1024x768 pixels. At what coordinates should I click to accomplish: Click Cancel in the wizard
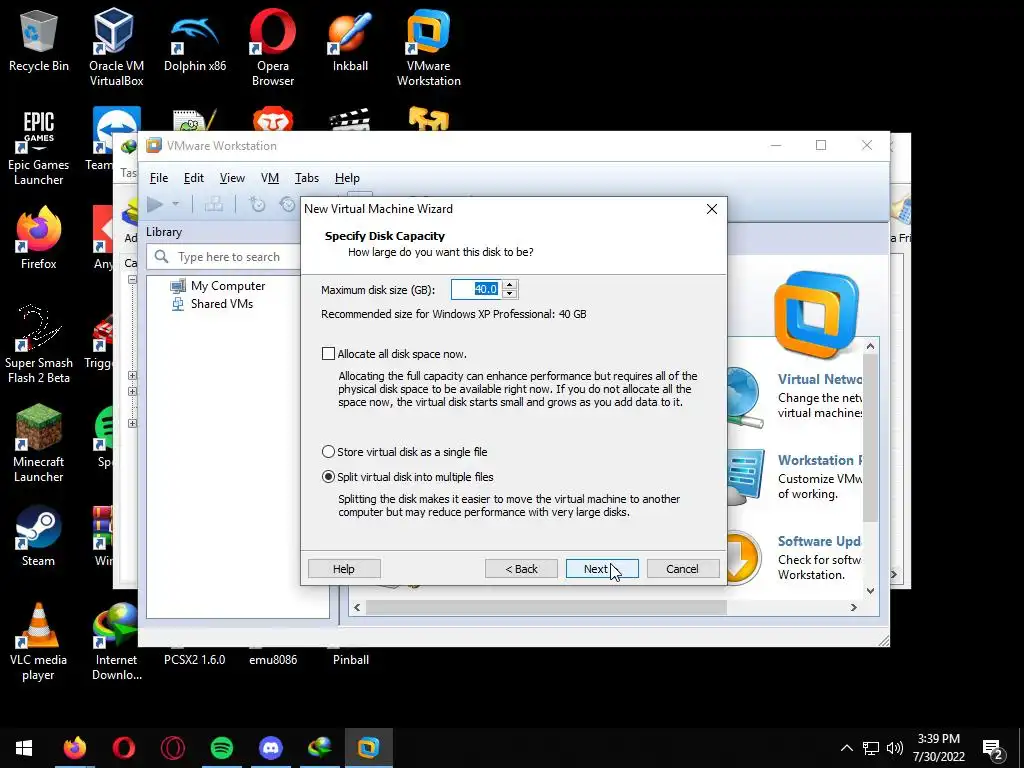[682, 569]
